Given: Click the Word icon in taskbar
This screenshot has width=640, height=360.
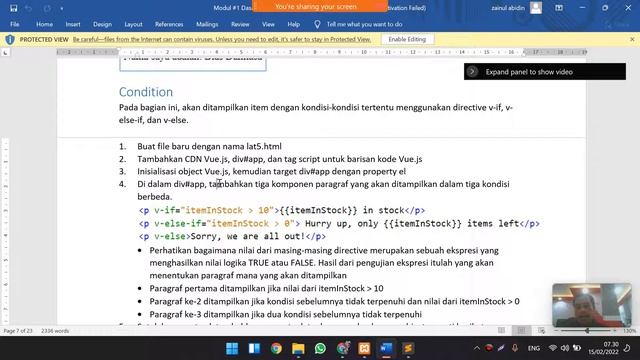Looking at the screenshot, I should [386, 348].
